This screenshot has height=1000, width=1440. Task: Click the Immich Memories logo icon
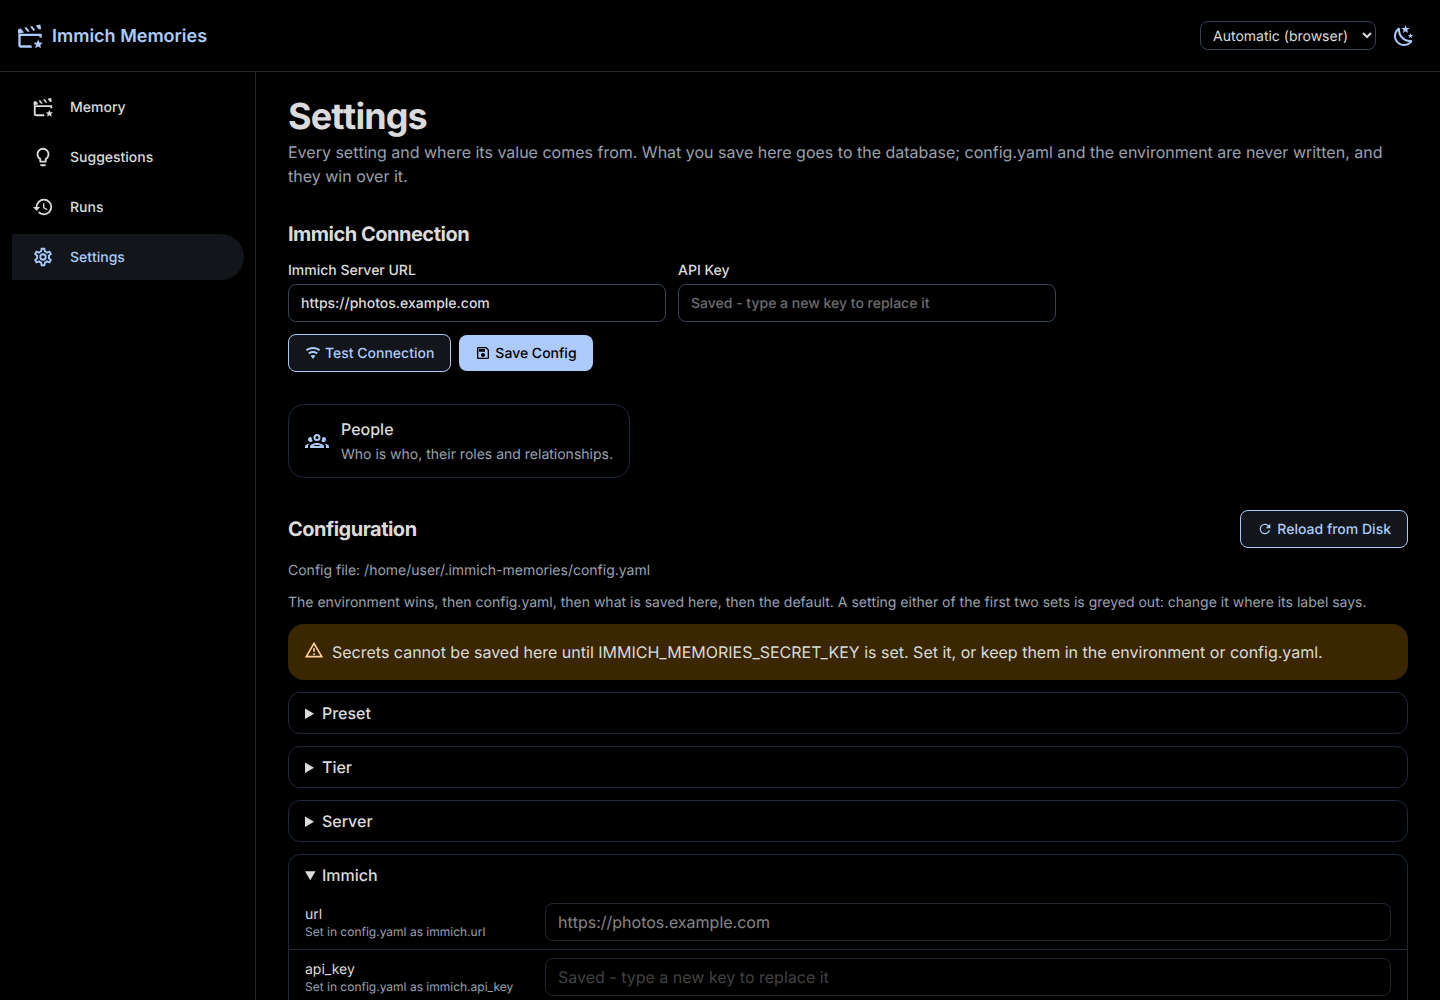tap(30, 36)
